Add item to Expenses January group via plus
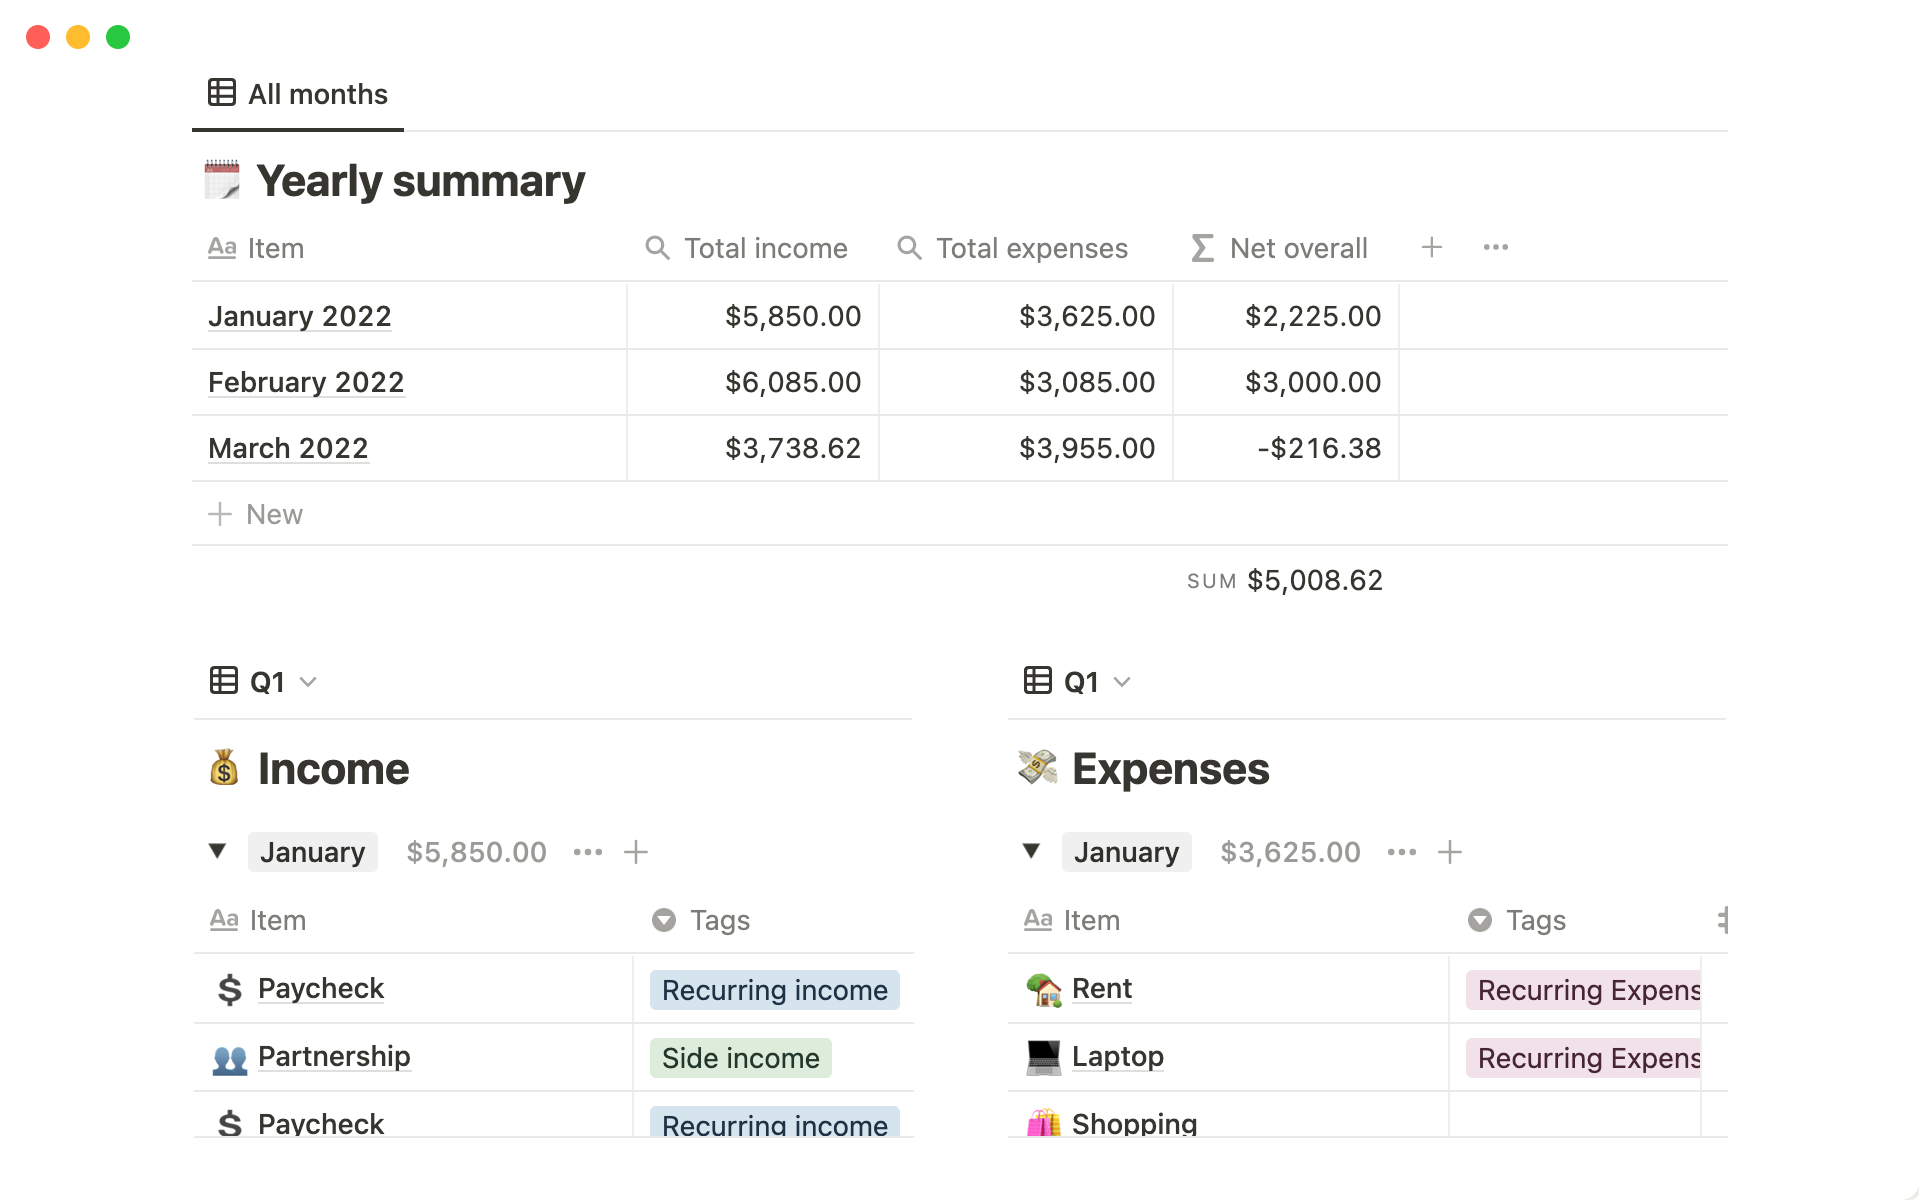This screenshot has height=1200, width=1920. [1450, 852]
